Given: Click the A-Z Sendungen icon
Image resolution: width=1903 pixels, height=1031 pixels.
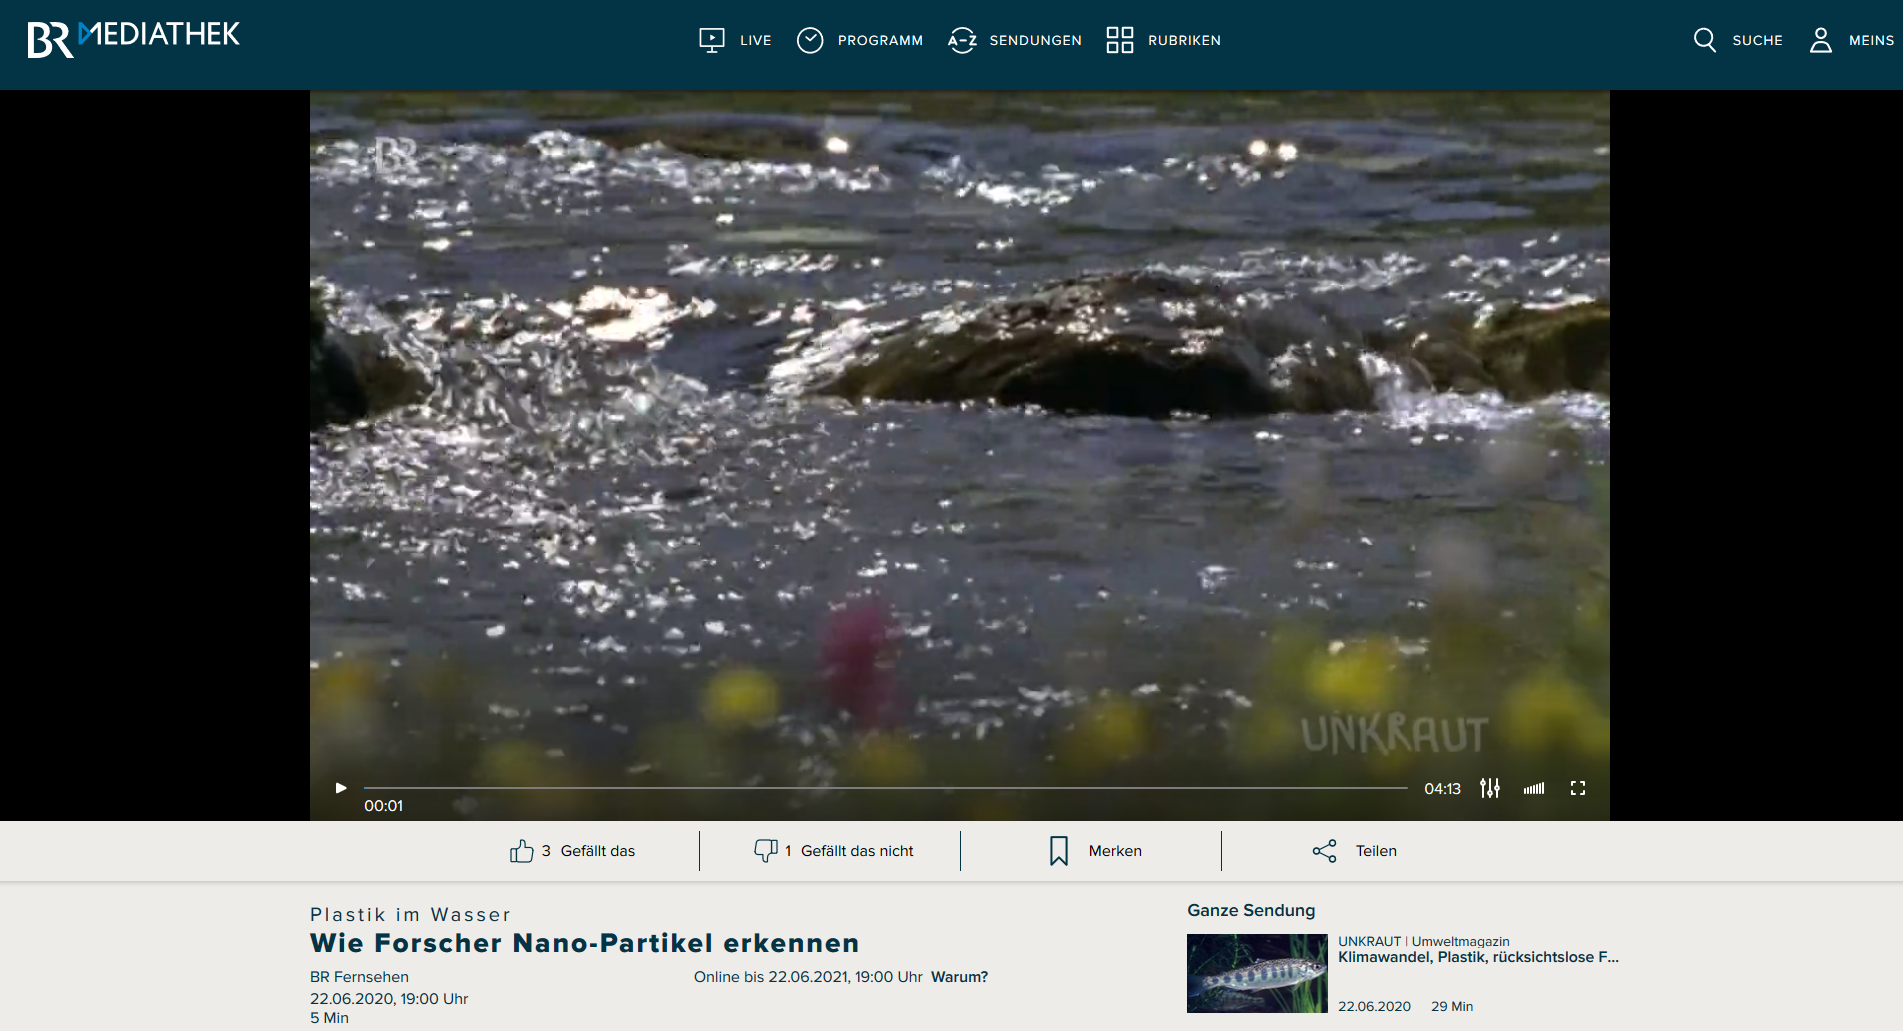Looking at the screenshot, I should [962, 40].
